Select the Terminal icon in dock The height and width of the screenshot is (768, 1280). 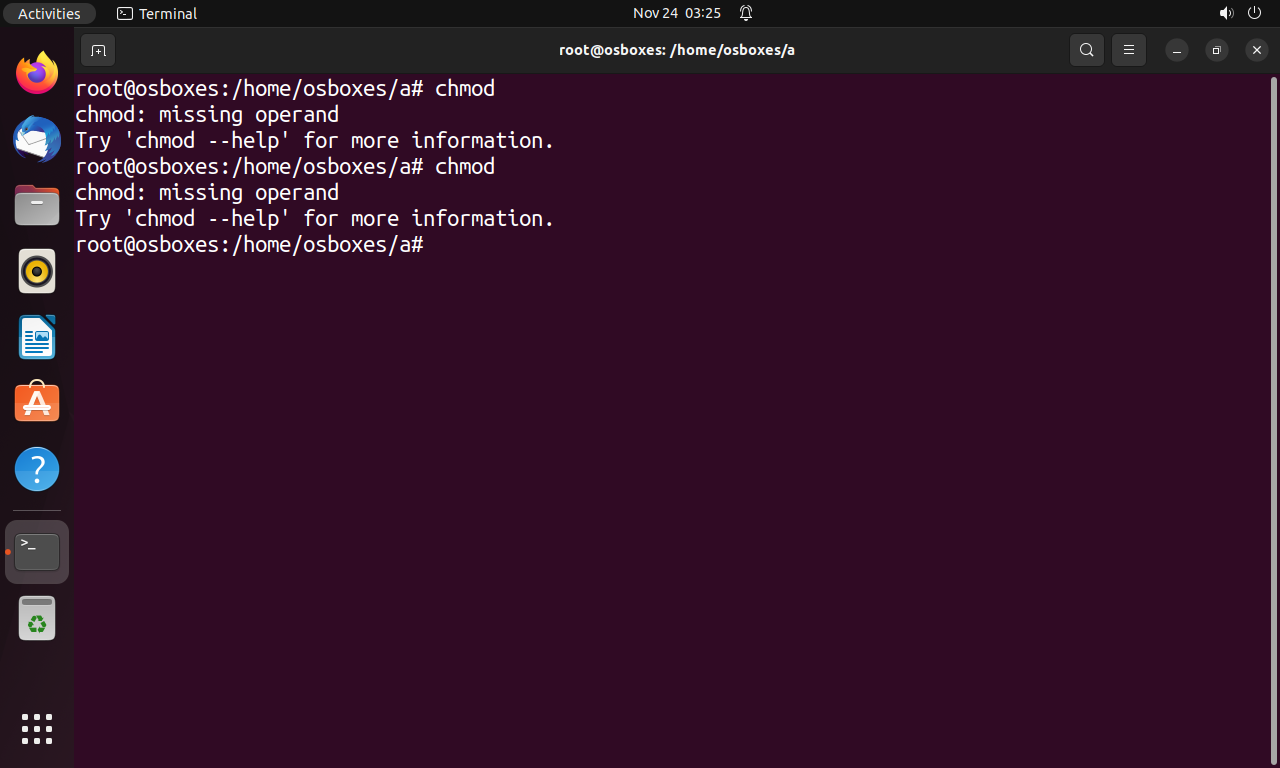click(37, 552)
